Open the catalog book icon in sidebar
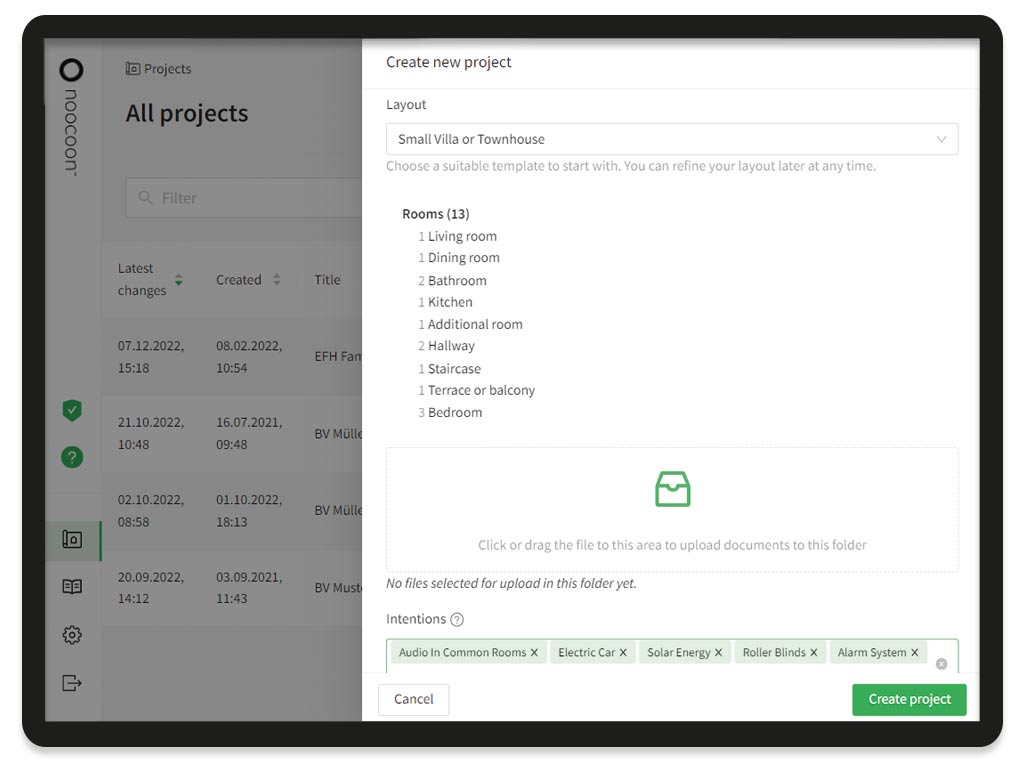 tap(72, 587)
